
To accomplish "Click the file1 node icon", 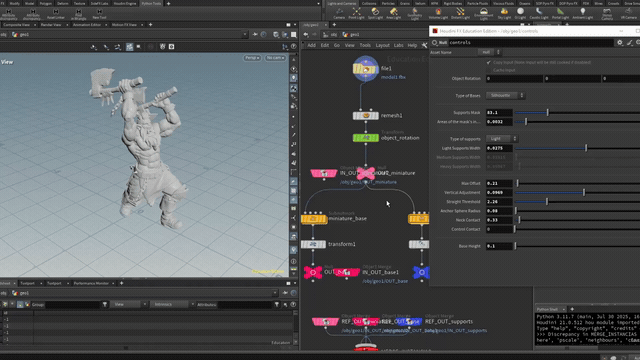I will pyautogui.click(x=366, y=69).
